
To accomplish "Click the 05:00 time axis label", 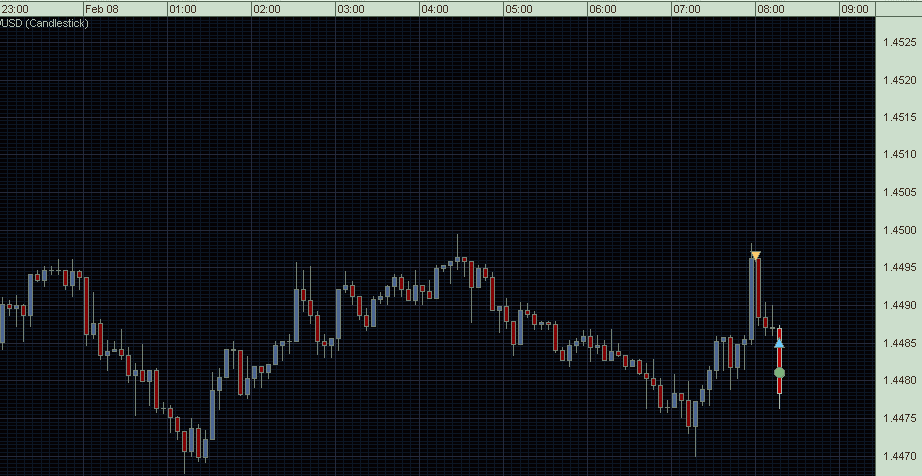I will point(519,9).
